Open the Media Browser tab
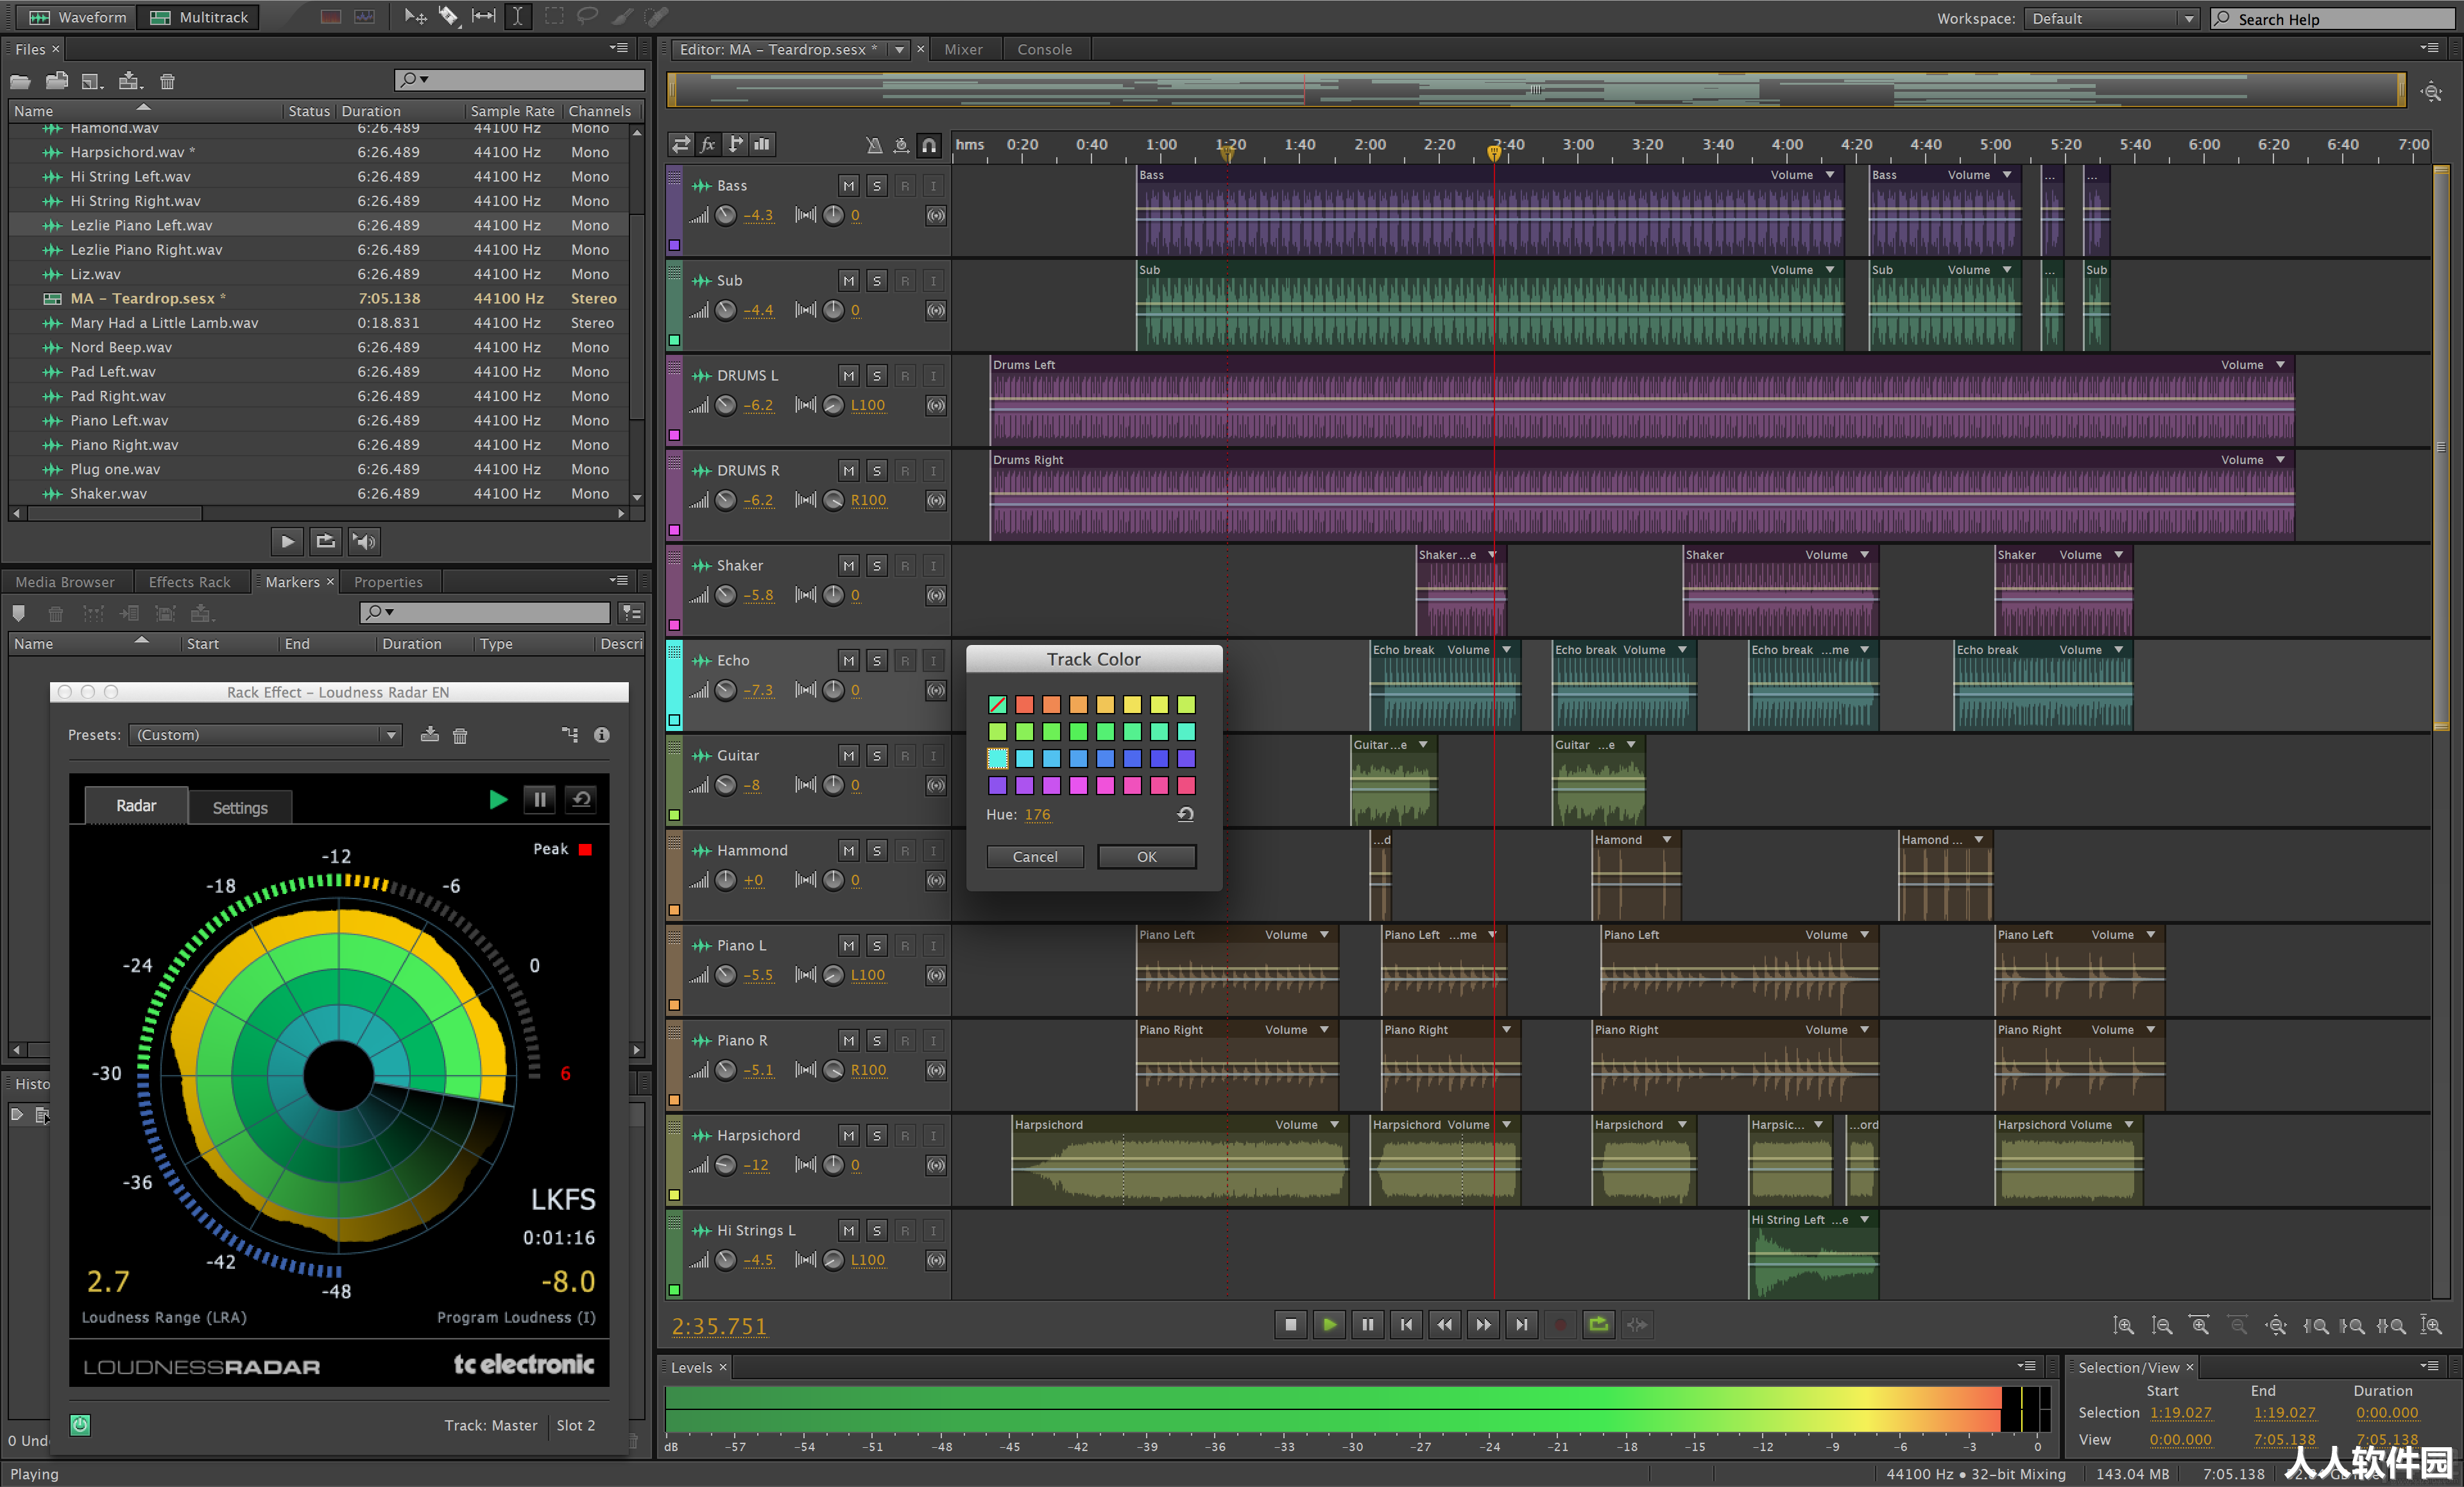Viewport: 2464px width, 1487px height. pos(65,582)
